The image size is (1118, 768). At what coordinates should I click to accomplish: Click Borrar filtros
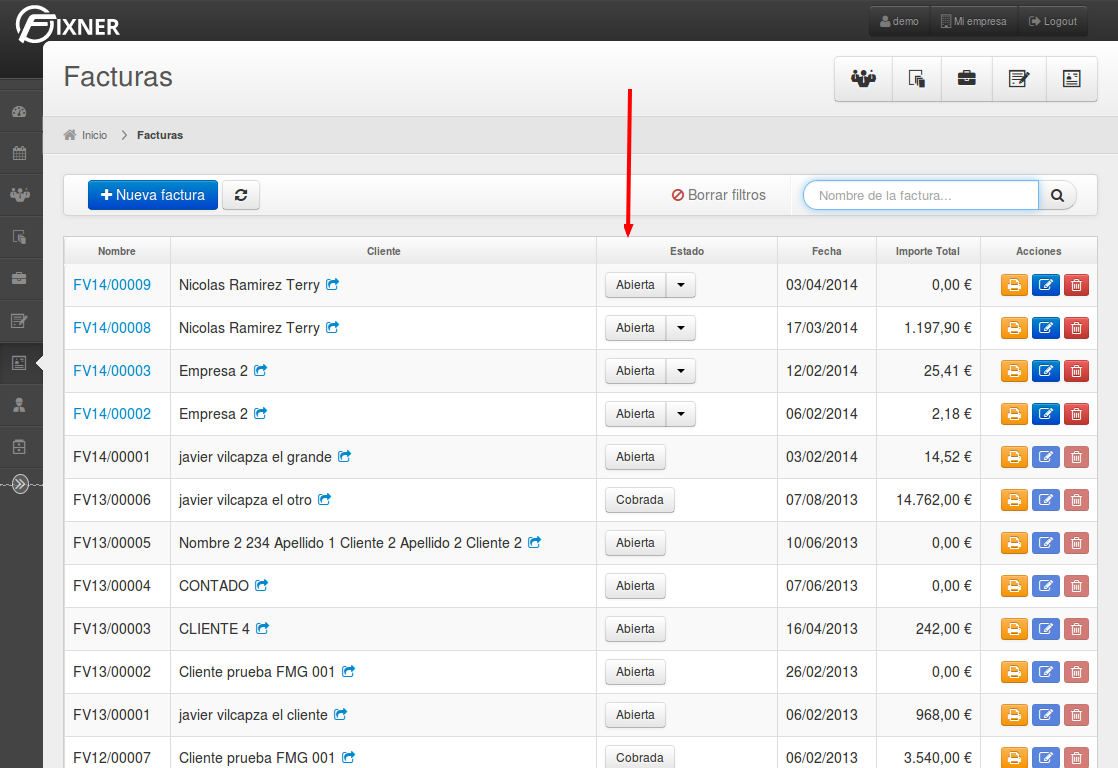pos(719,195)
